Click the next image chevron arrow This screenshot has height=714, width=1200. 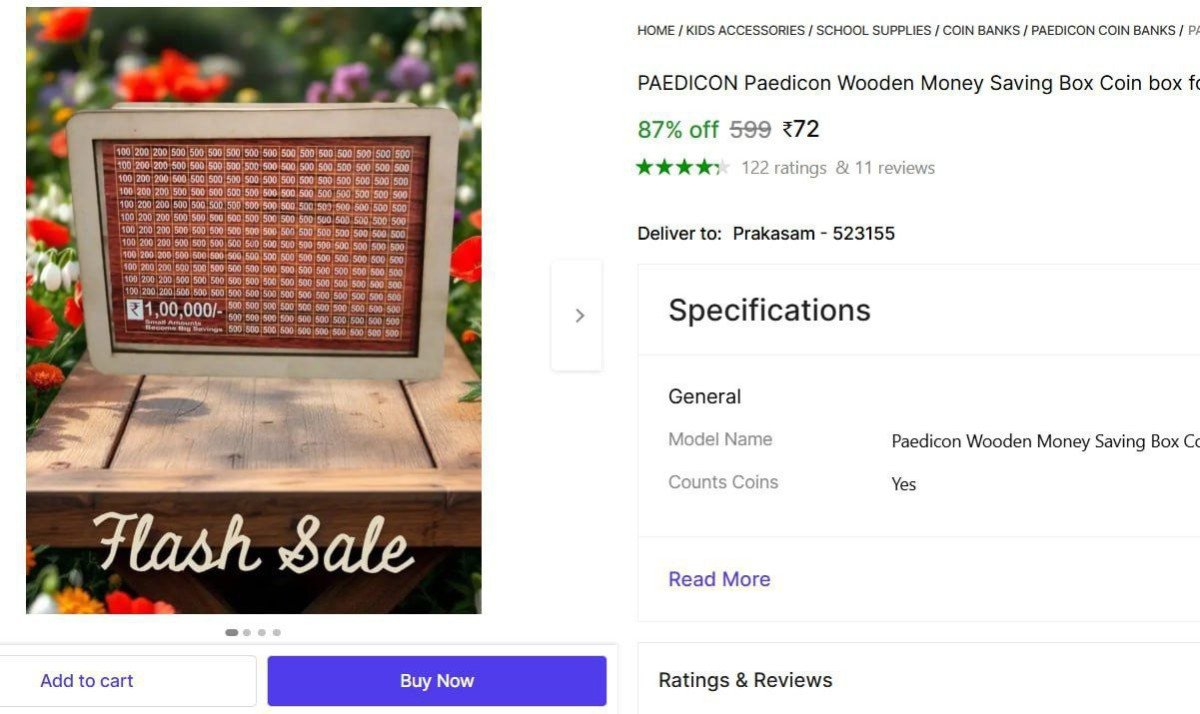(x=578, y=316)
